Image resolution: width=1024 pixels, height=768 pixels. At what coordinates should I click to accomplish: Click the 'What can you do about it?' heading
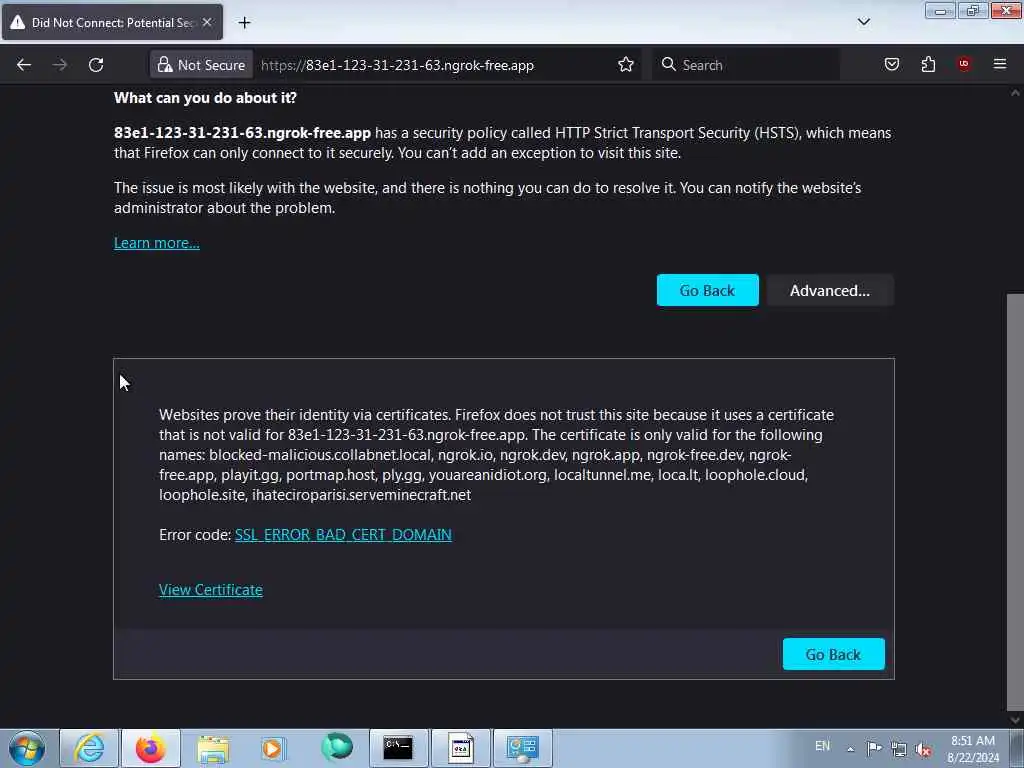coord(205,98)
